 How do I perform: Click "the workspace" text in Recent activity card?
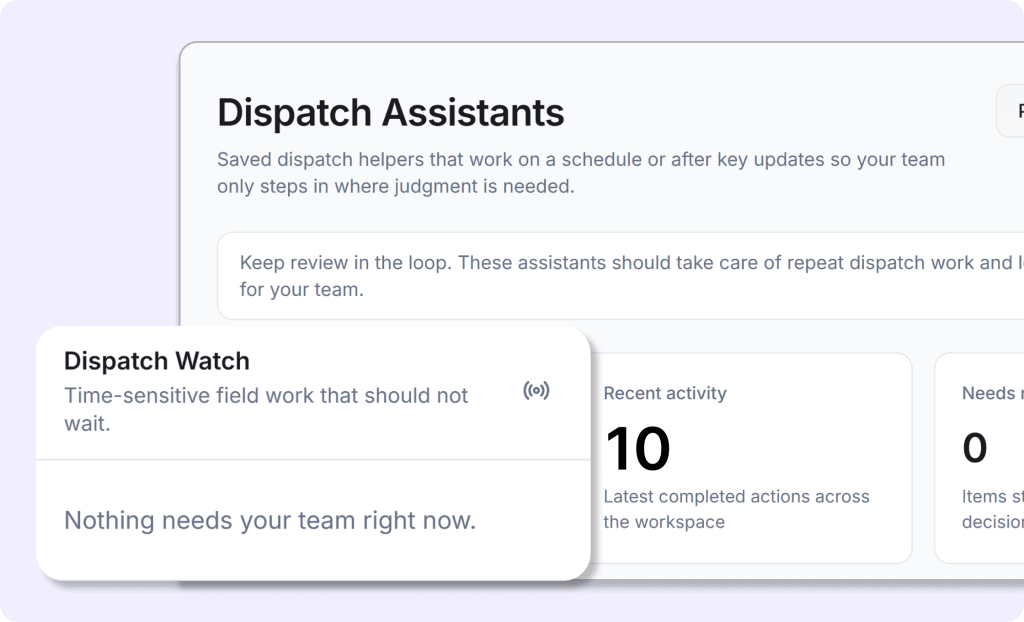coord(664,522)
